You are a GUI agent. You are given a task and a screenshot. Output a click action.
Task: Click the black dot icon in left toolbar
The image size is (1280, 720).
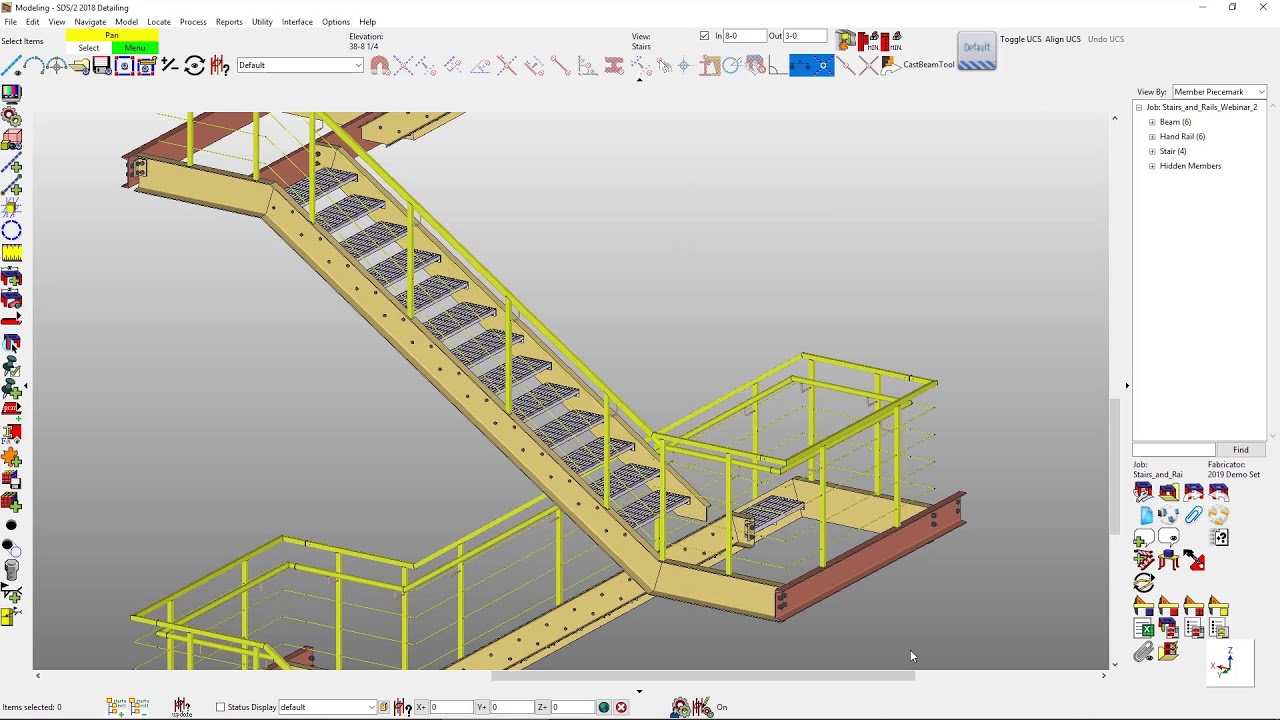tap(11, 525)
